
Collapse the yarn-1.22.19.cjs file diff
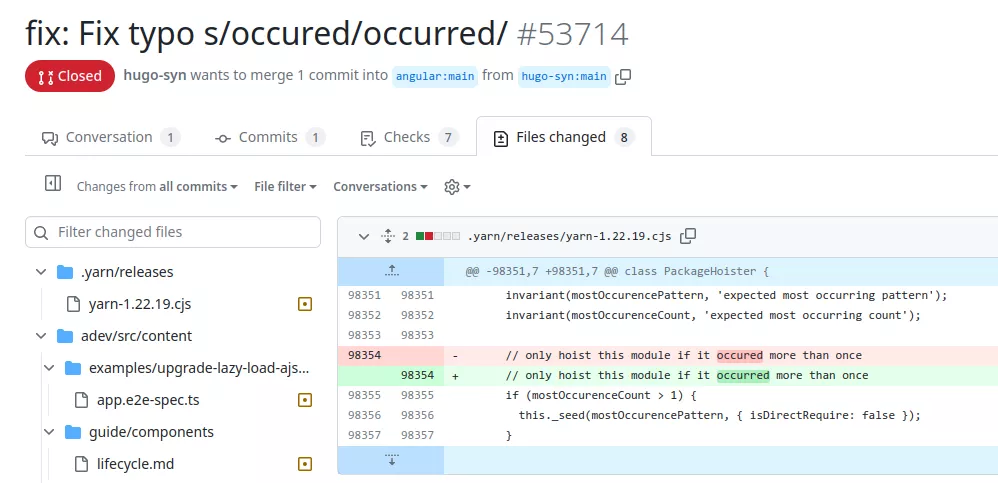pyautogui.click(x=362, y=237)
